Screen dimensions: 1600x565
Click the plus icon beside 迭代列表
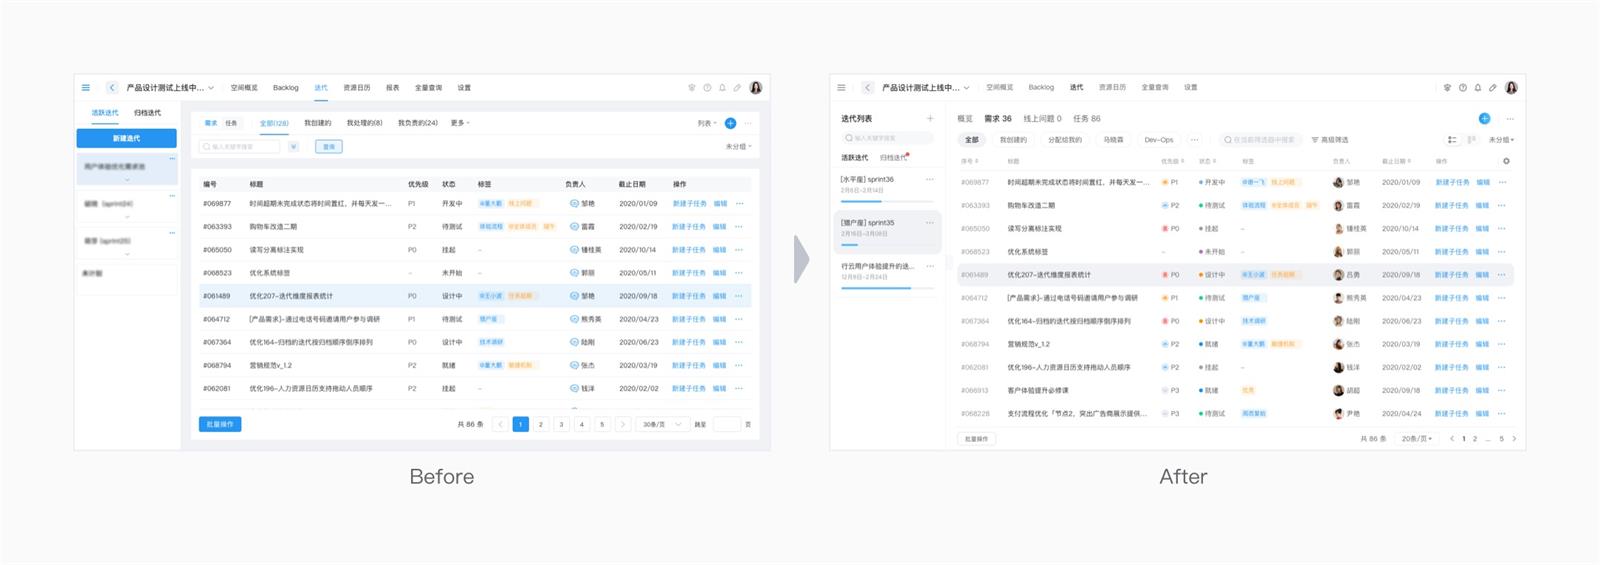pyautogui.click(x=929, y=119)
